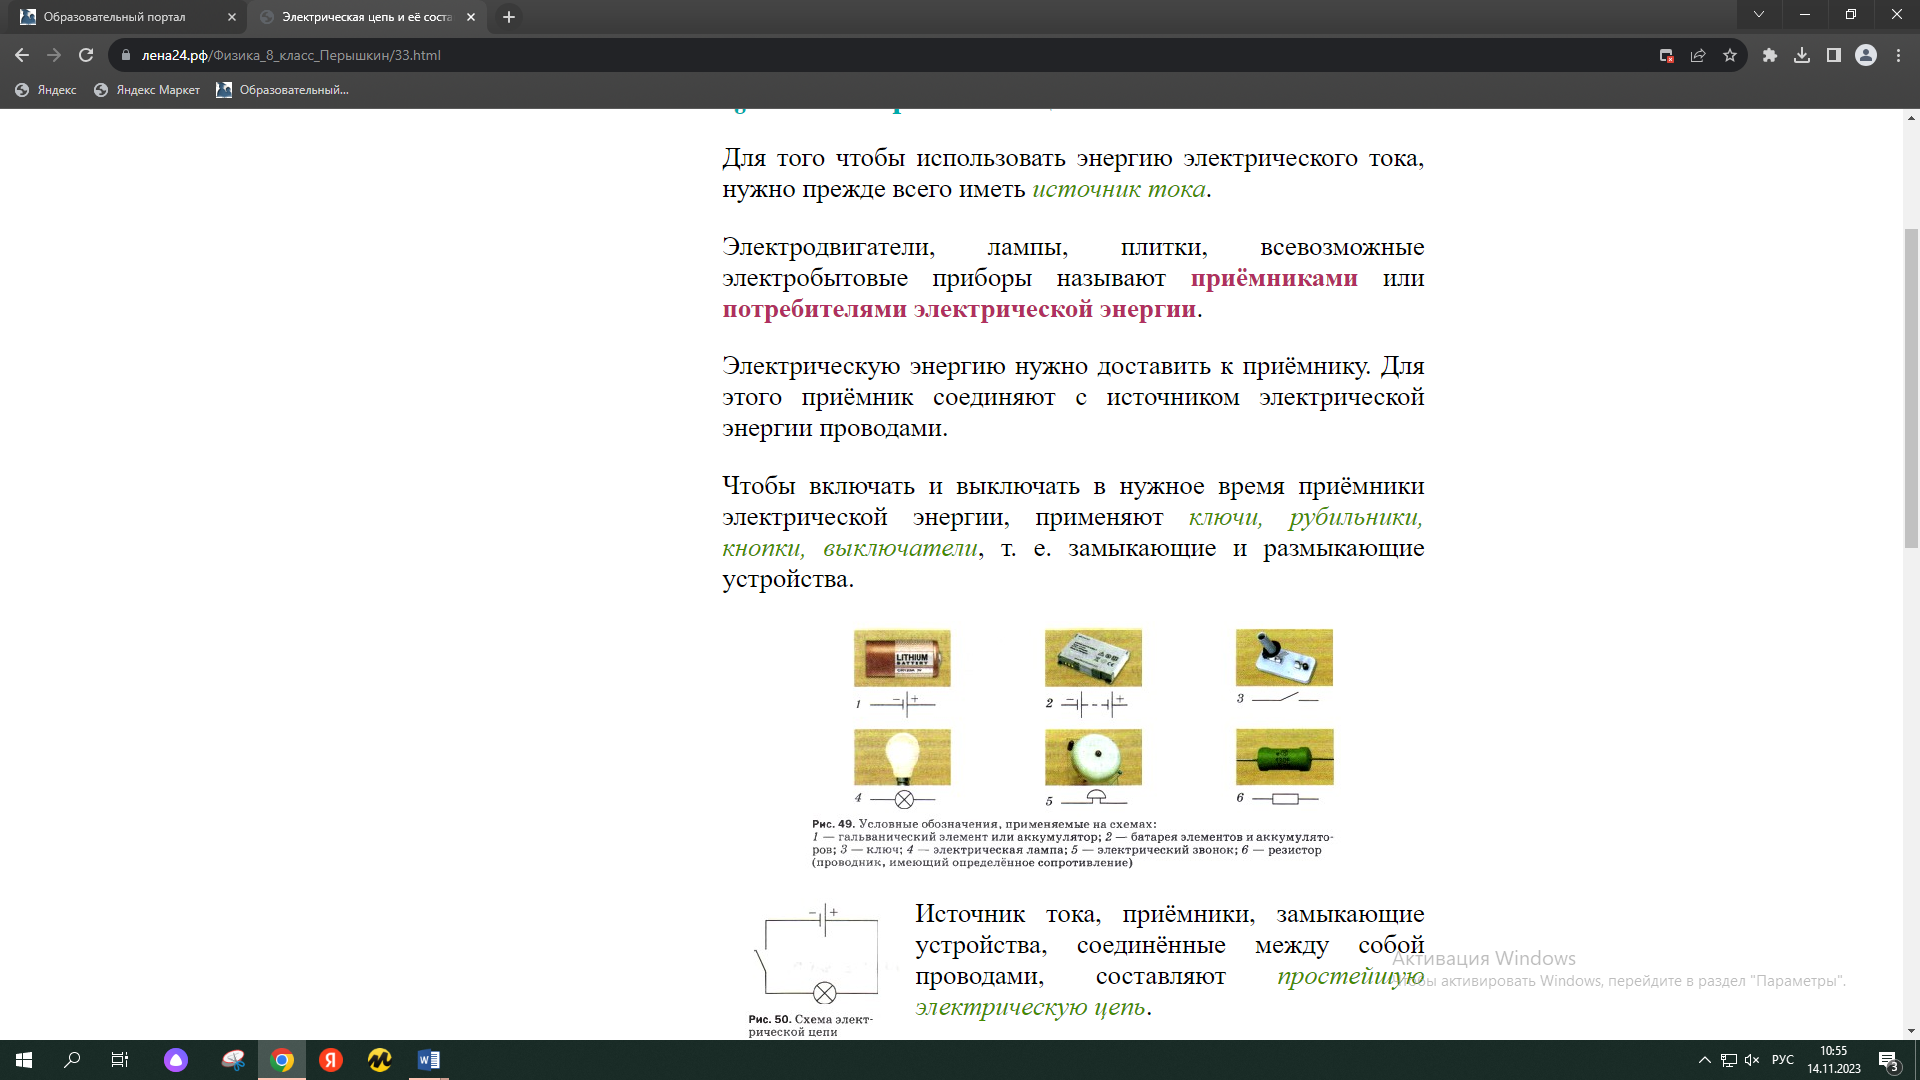Click the highlighted word приёмниками
Screen dimensions: 1920x1080
point(1274,278)
